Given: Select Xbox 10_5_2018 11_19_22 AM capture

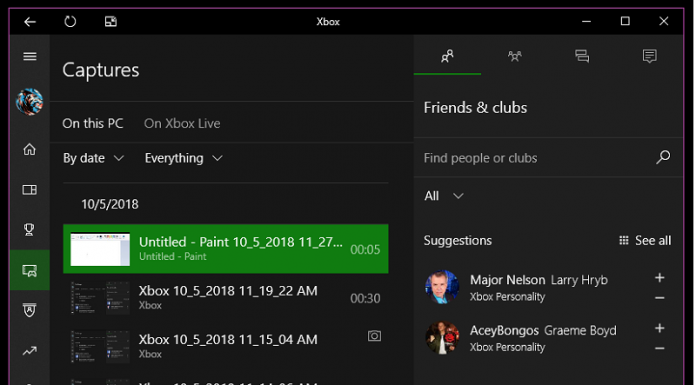Looking at the screenshot, I should point(225,298).
